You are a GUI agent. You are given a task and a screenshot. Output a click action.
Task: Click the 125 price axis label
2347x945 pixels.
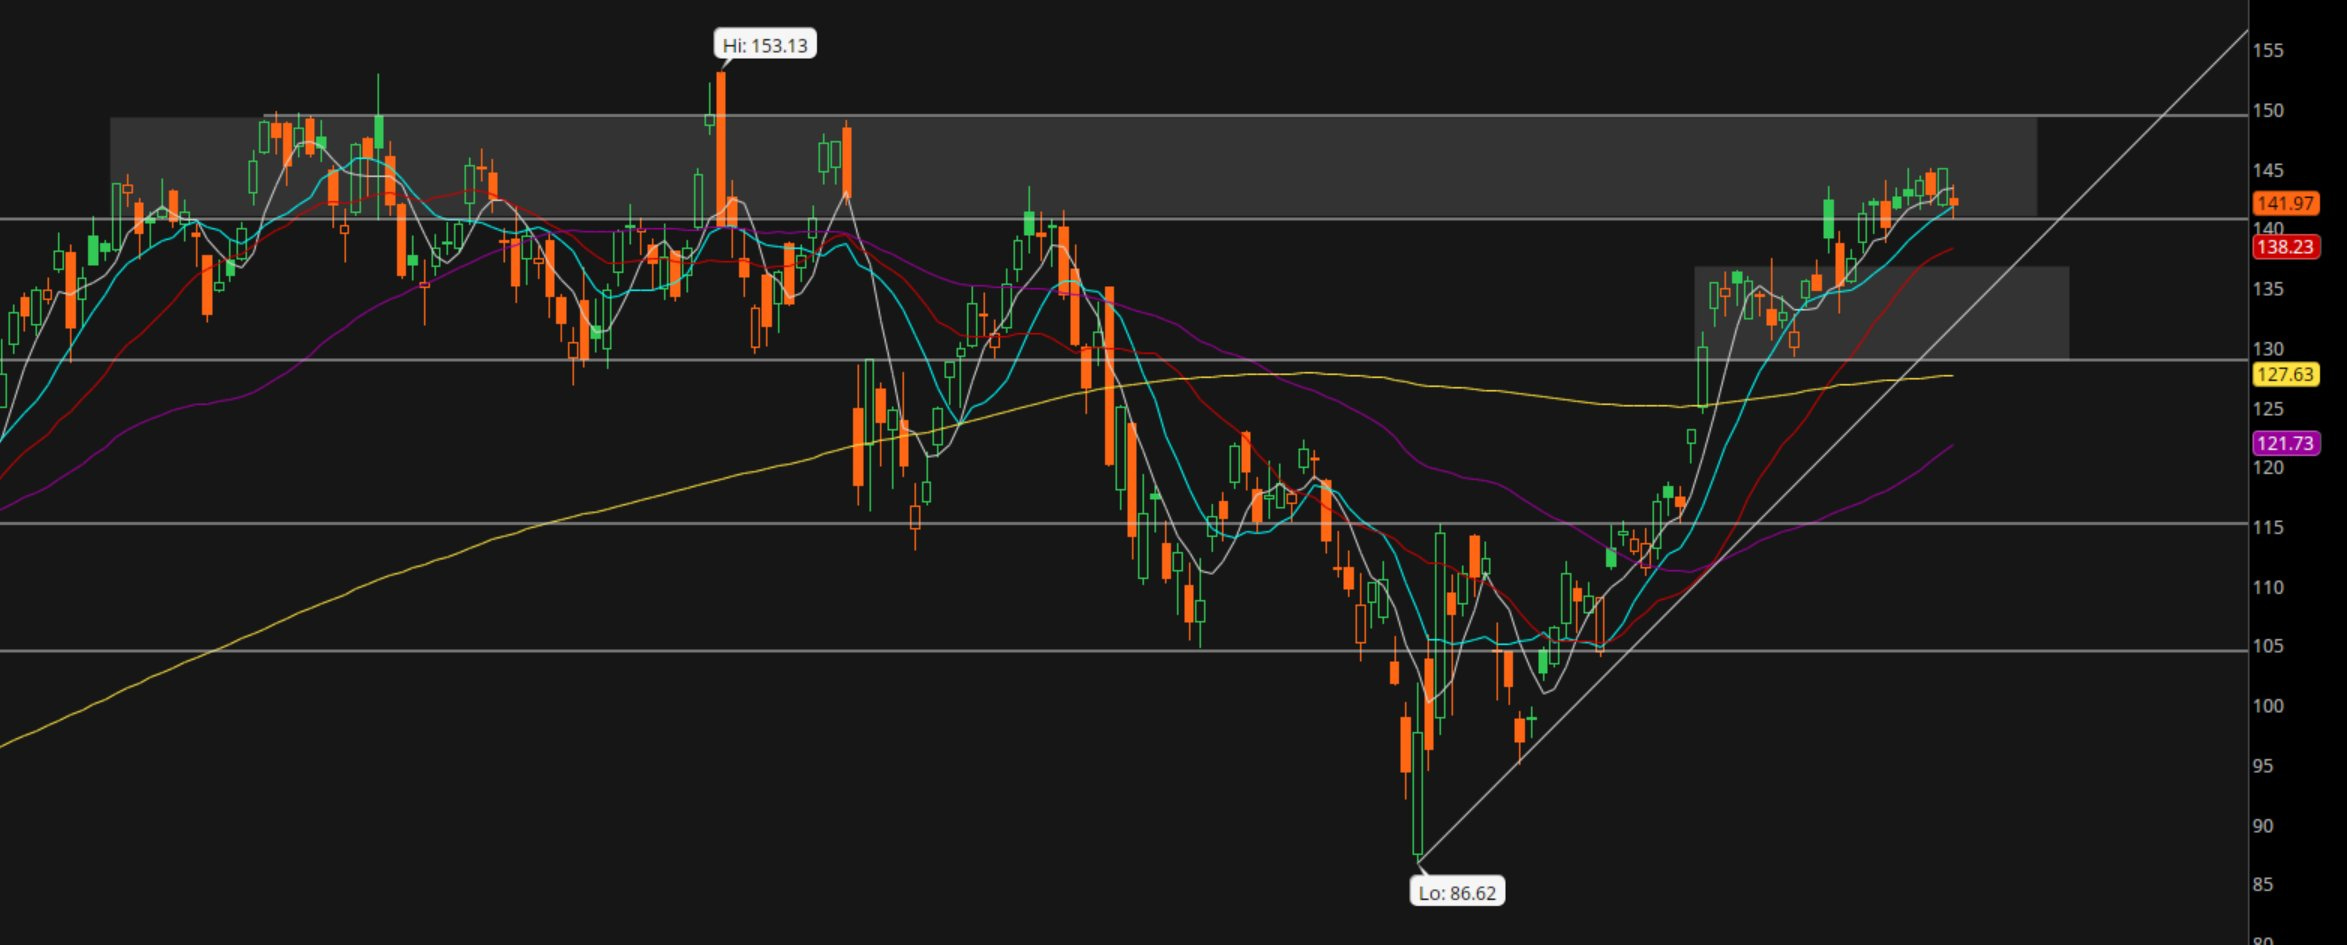[2268, 408]
